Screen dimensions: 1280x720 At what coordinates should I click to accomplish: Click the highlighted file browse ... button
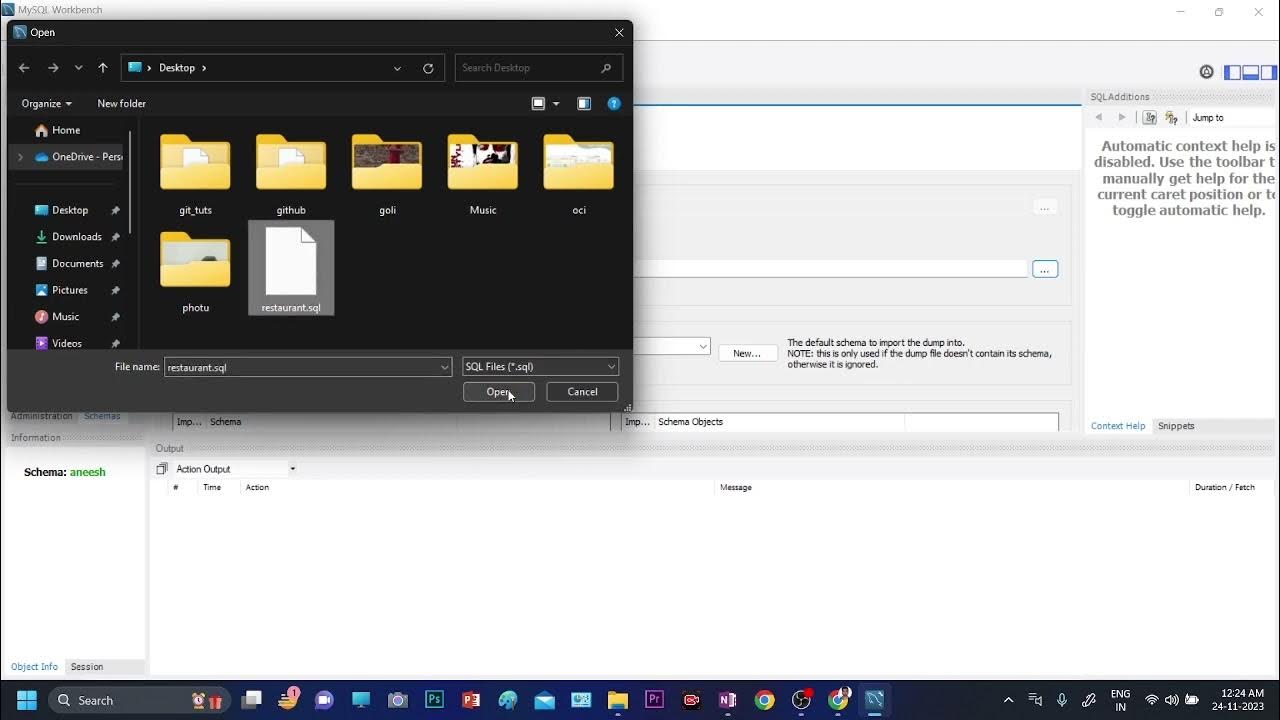[1045, 269]
